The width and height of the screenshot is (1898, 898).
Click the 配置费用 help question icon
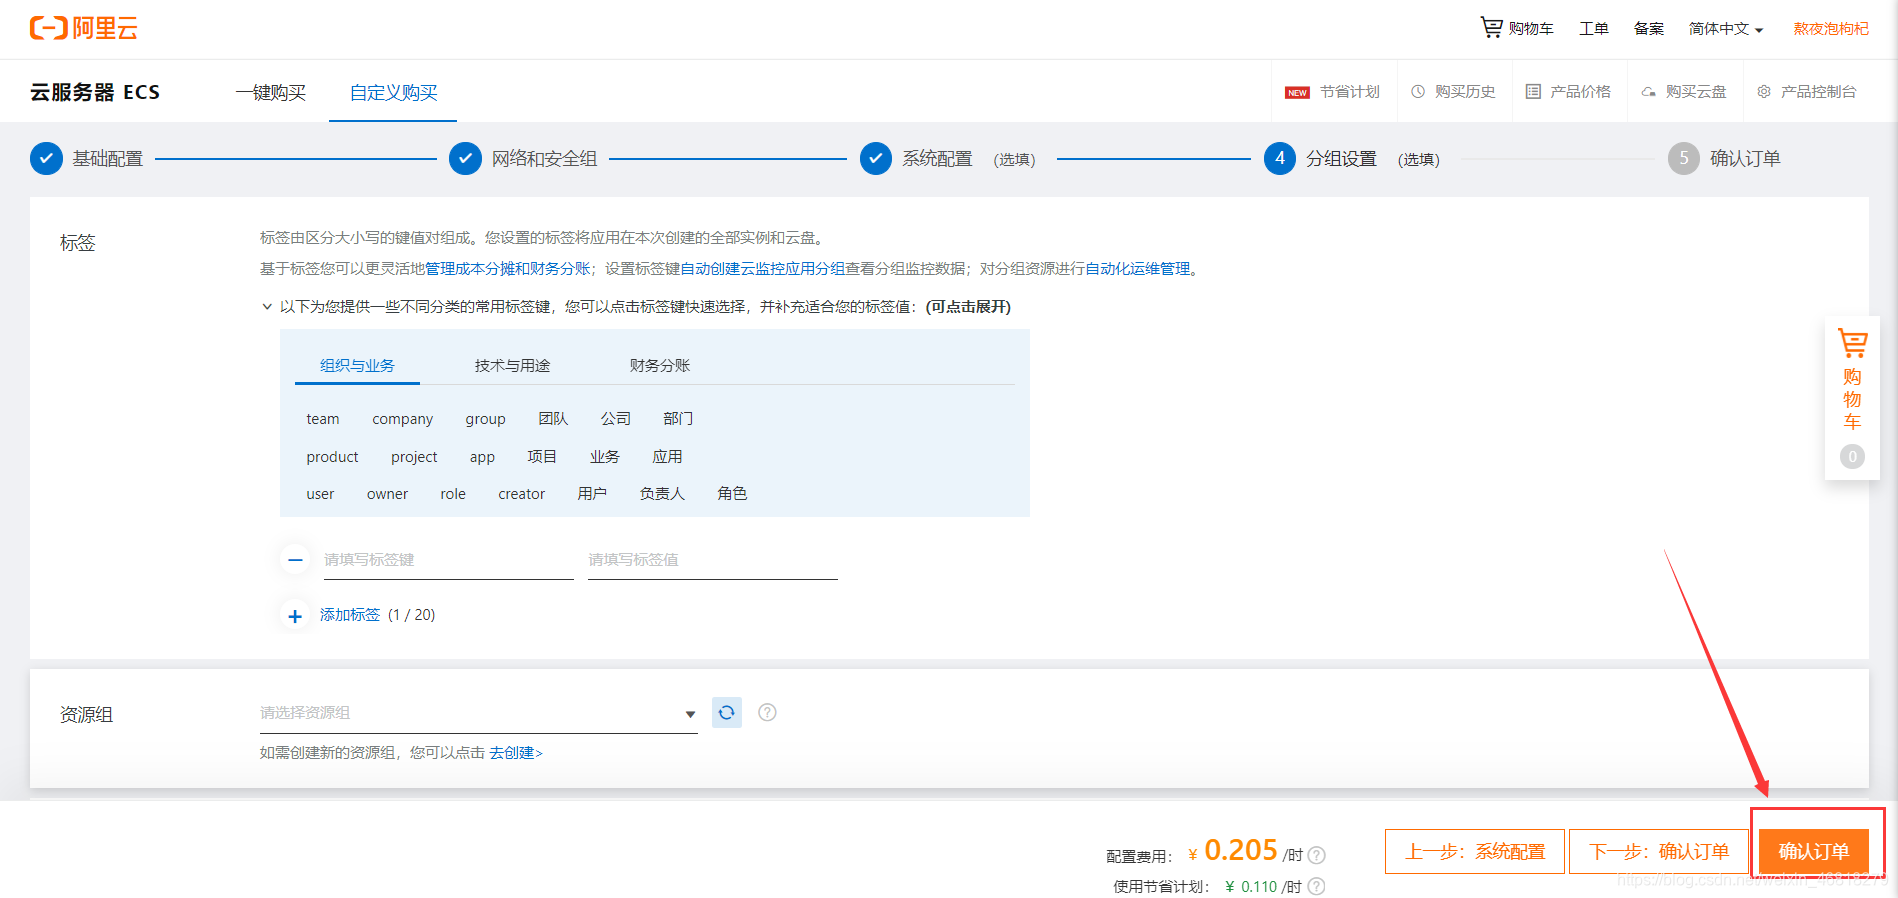click(1317, 855)
